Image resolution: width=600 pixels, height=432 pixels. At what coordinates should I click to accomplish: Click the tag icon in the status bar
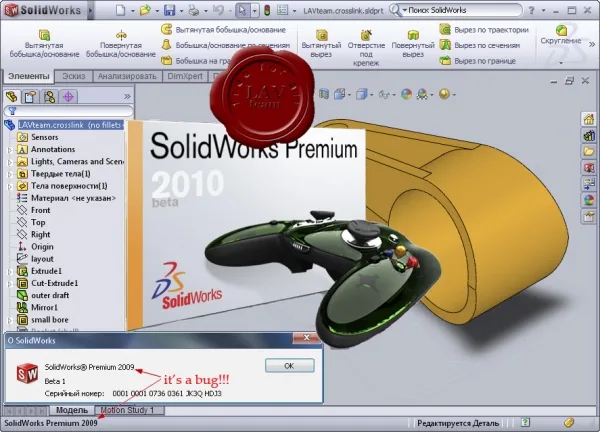(x=569, y=422)
